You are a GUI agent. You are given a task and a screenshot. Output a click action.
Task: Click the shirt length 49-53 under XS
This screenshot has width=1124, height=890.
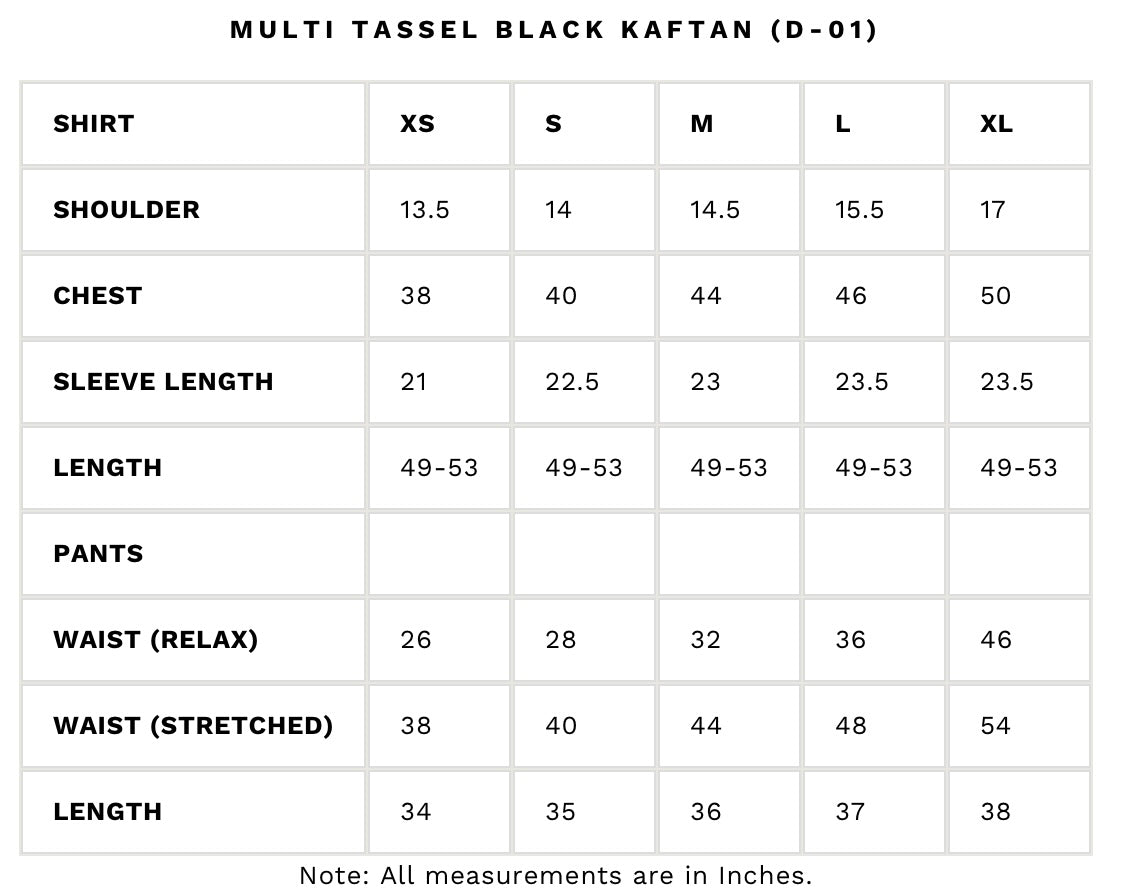coord(439,468)
